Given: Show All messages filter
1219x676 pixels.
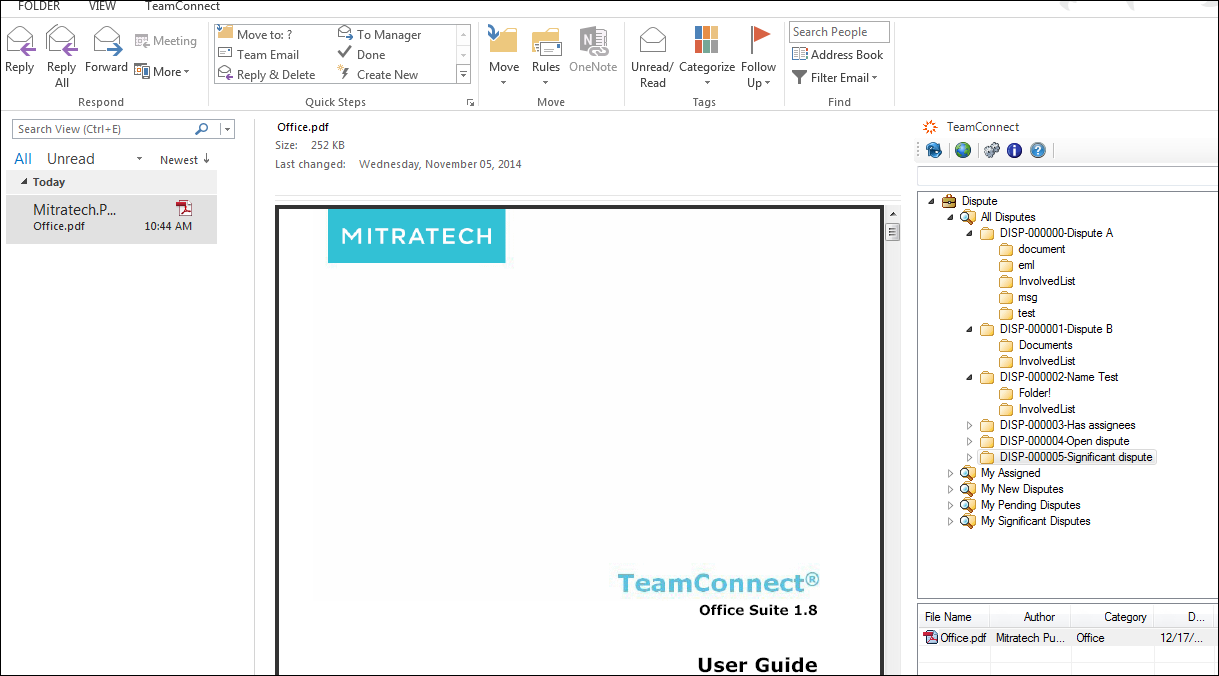Looking at the screenshot, I should pos(23,159).
